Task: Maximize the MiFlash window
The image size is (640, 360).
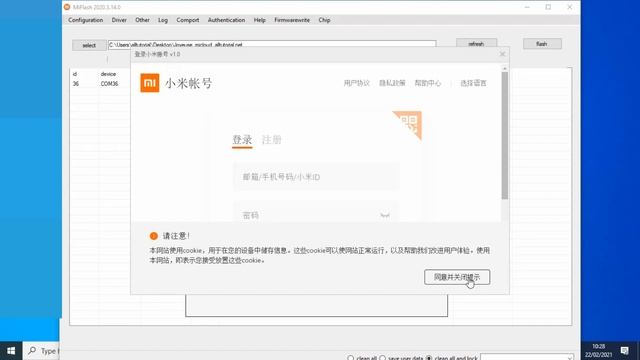Action: (x=548, y=7)
